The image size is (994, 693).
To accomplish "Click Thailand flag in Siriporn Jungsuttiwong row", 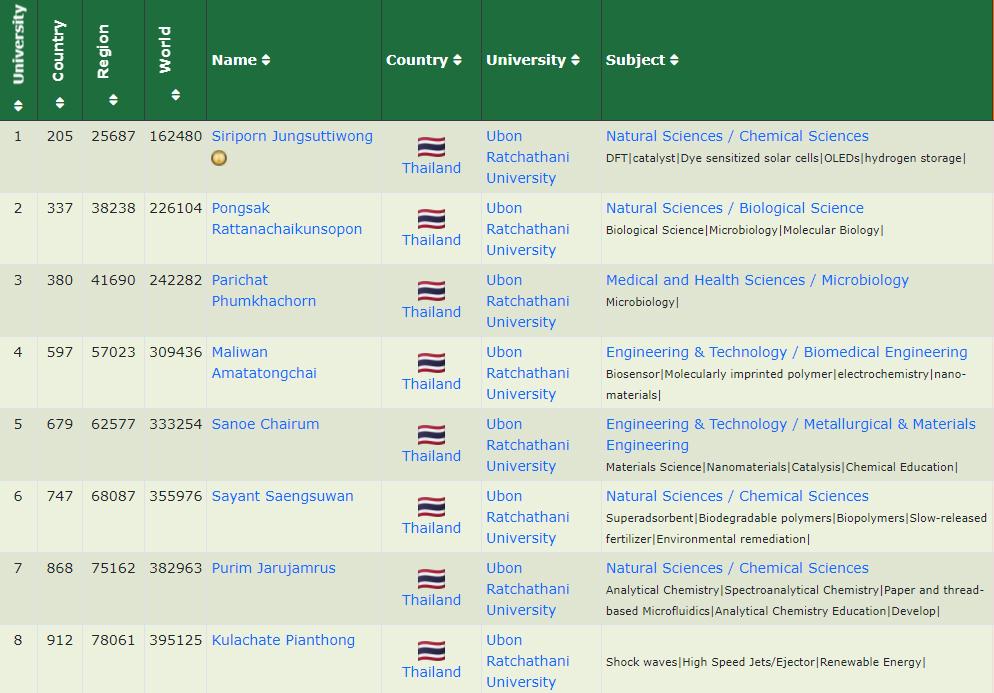I will click(431, 147).
